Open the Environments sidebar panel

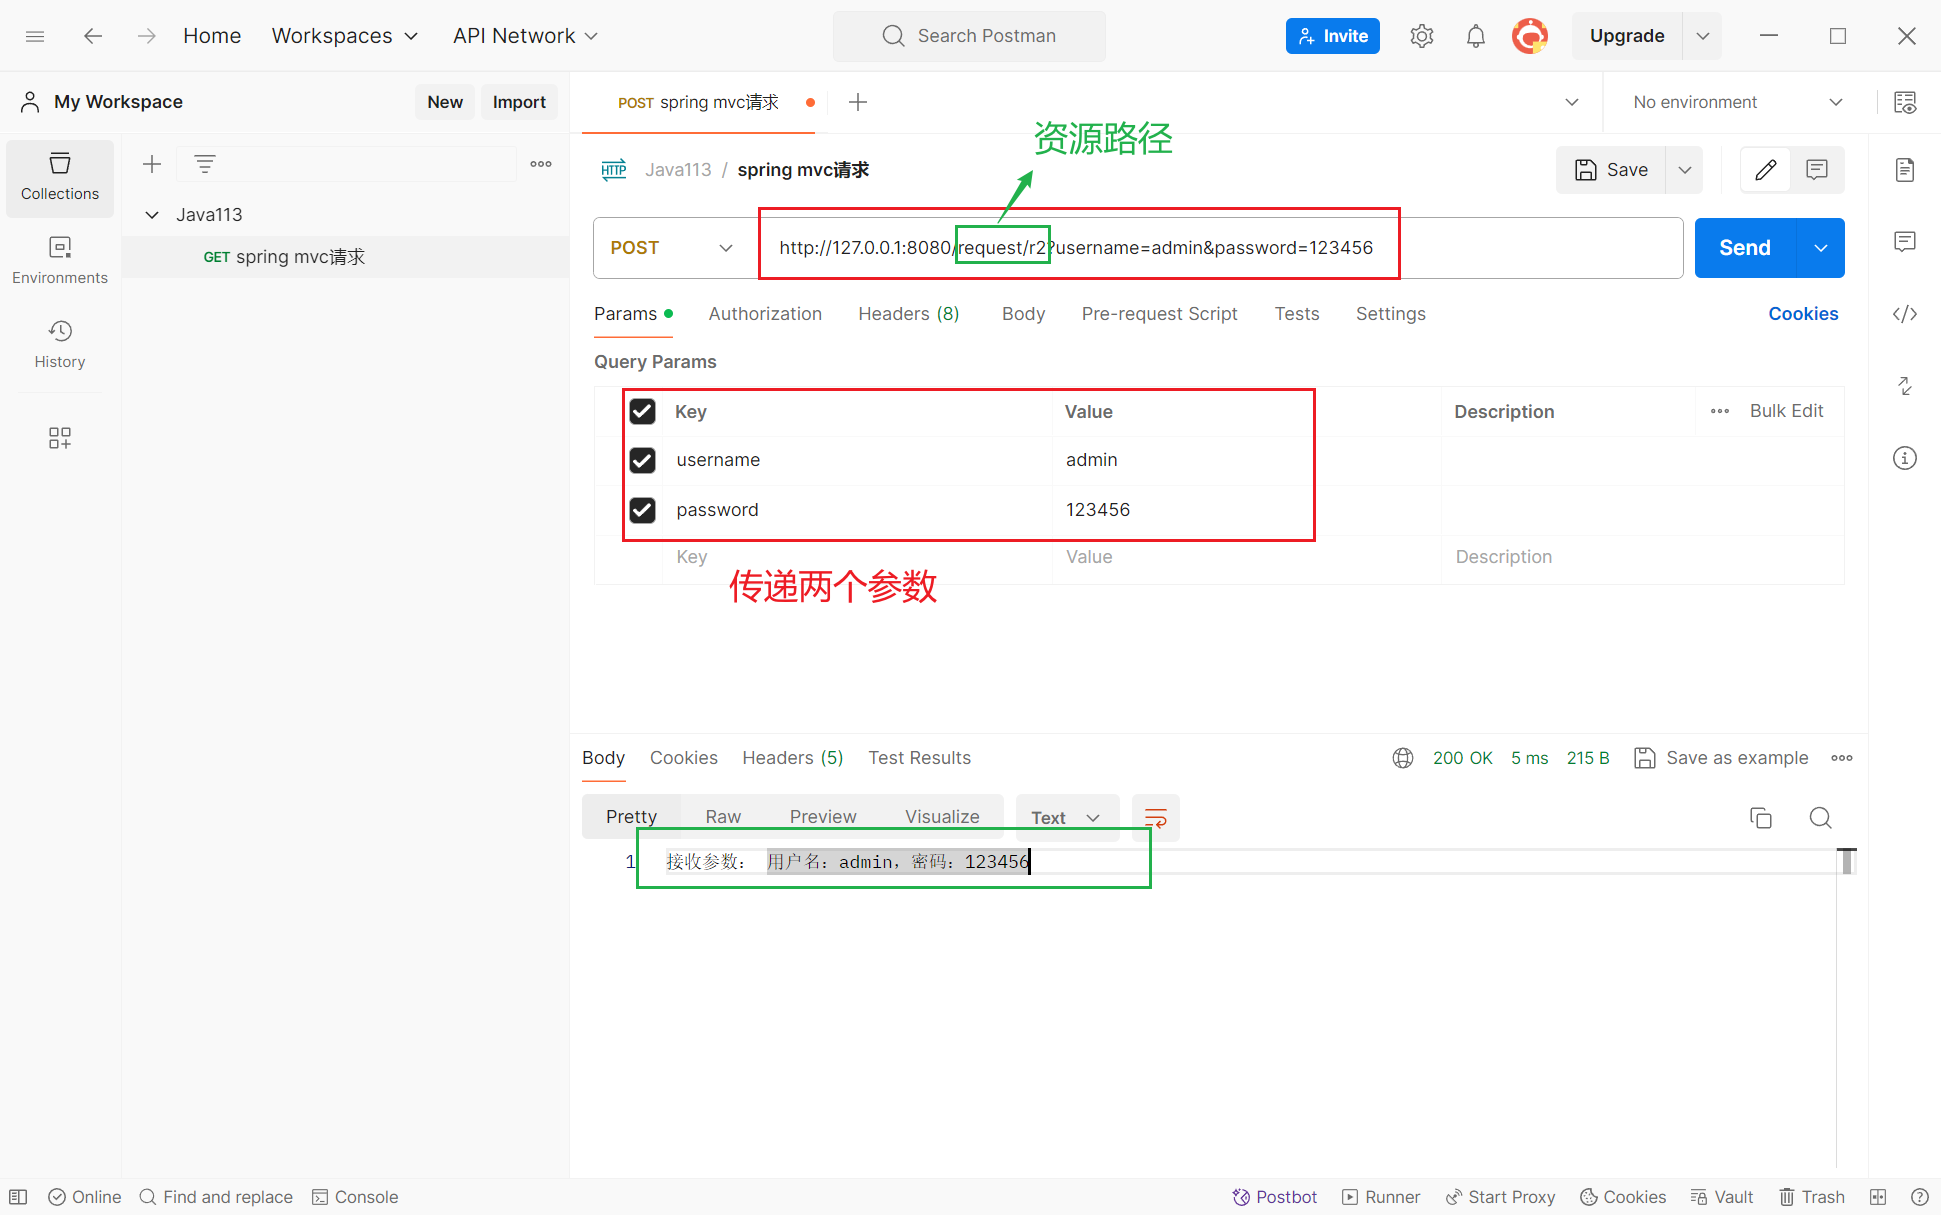coord(60,260)
